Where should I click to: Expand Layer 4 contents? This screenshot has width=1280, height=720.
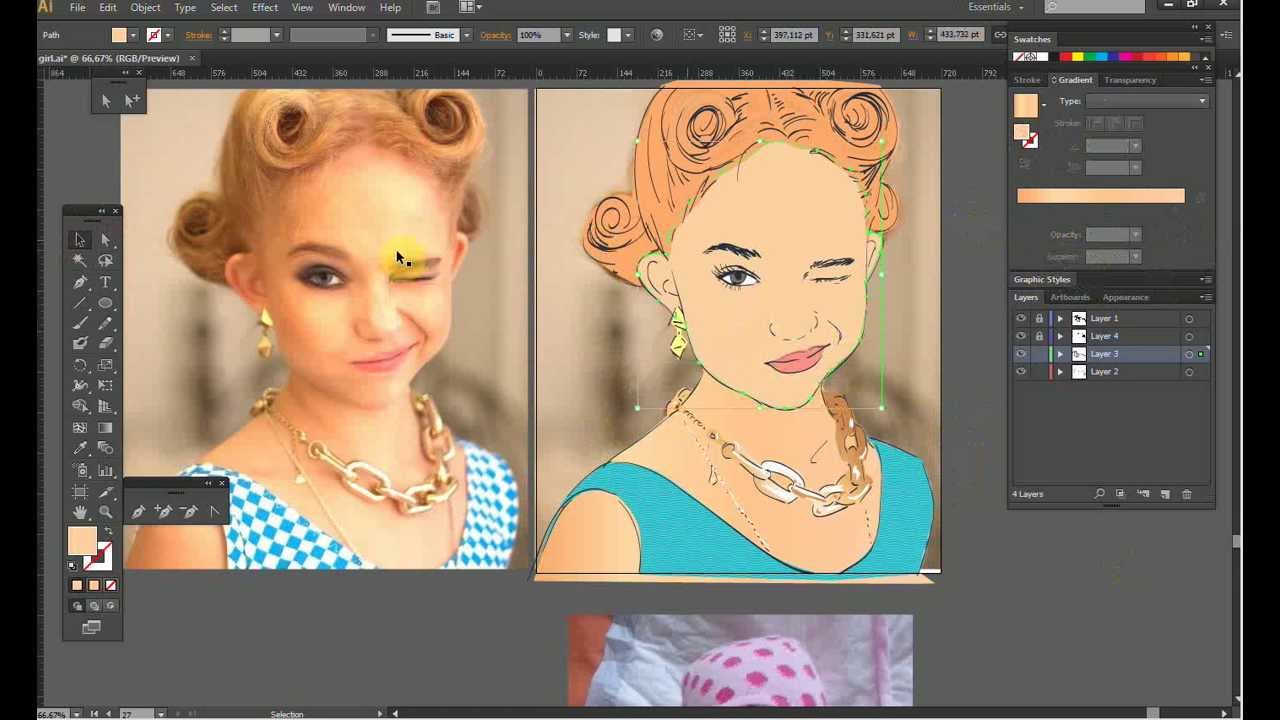click(x=1060, y=336)
